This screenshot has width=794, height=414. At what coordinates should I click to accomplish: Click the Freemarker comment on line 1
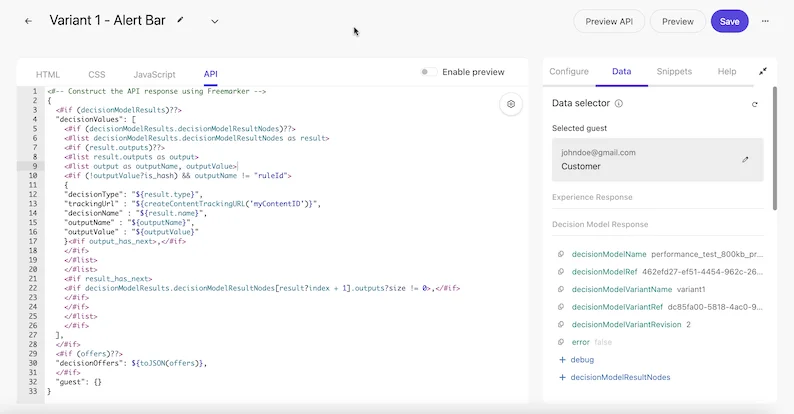click(x=156, y=91)
